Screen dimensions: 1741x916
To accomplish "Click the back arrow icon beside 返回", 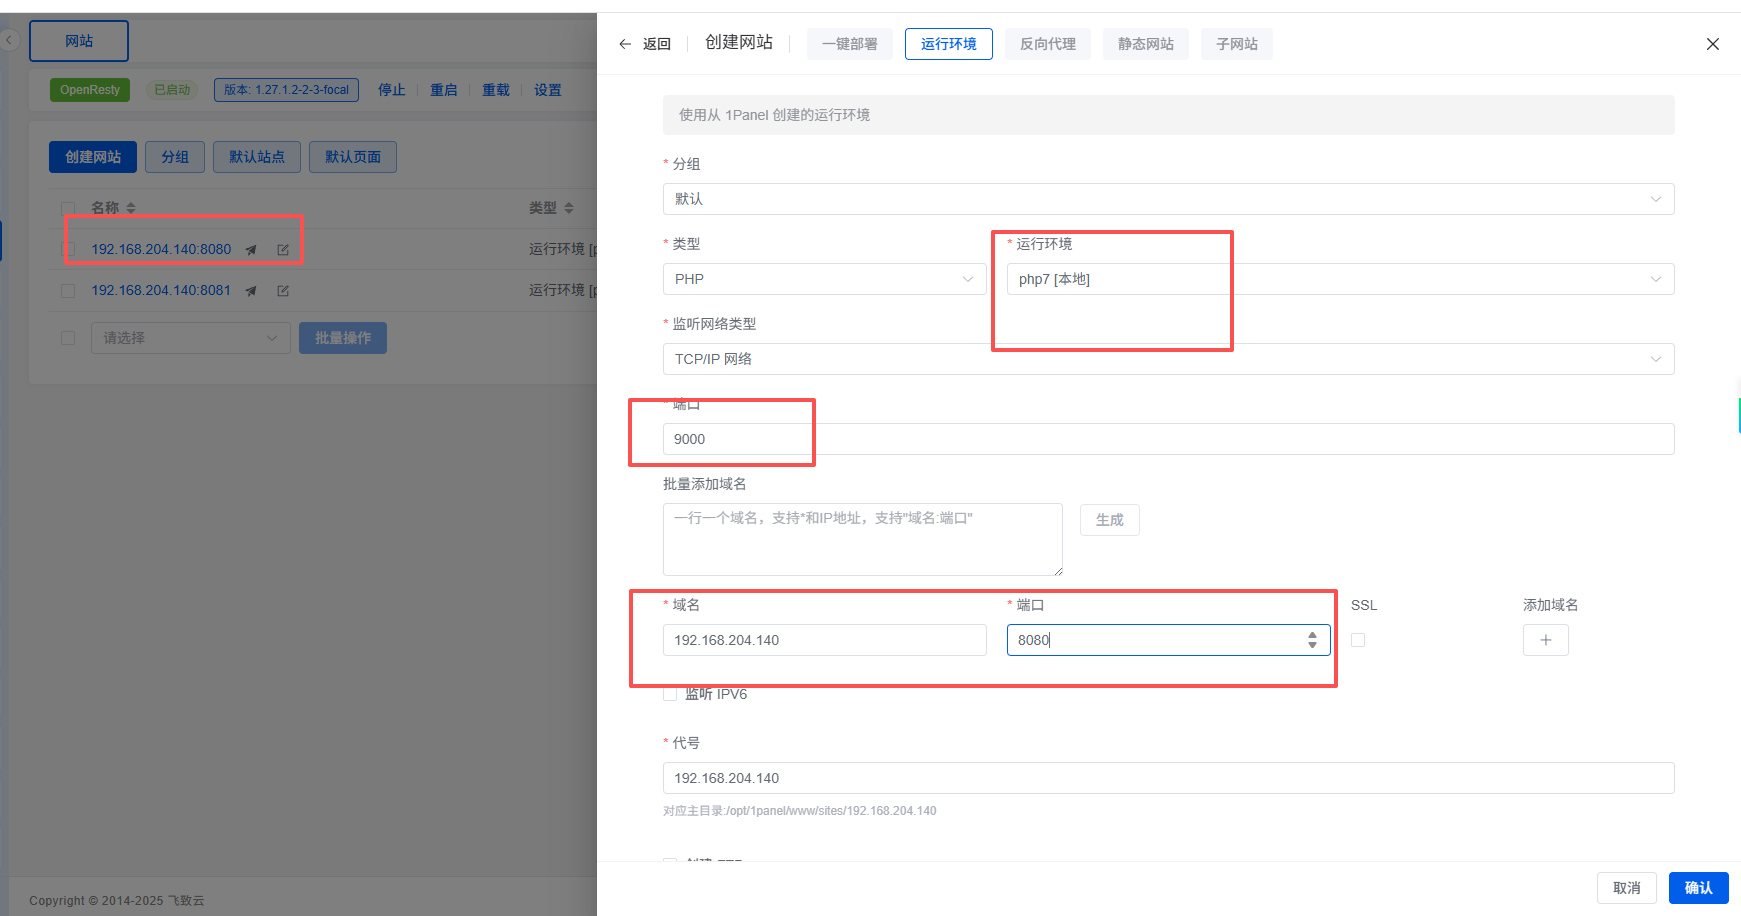I will (x=625, y=44).
